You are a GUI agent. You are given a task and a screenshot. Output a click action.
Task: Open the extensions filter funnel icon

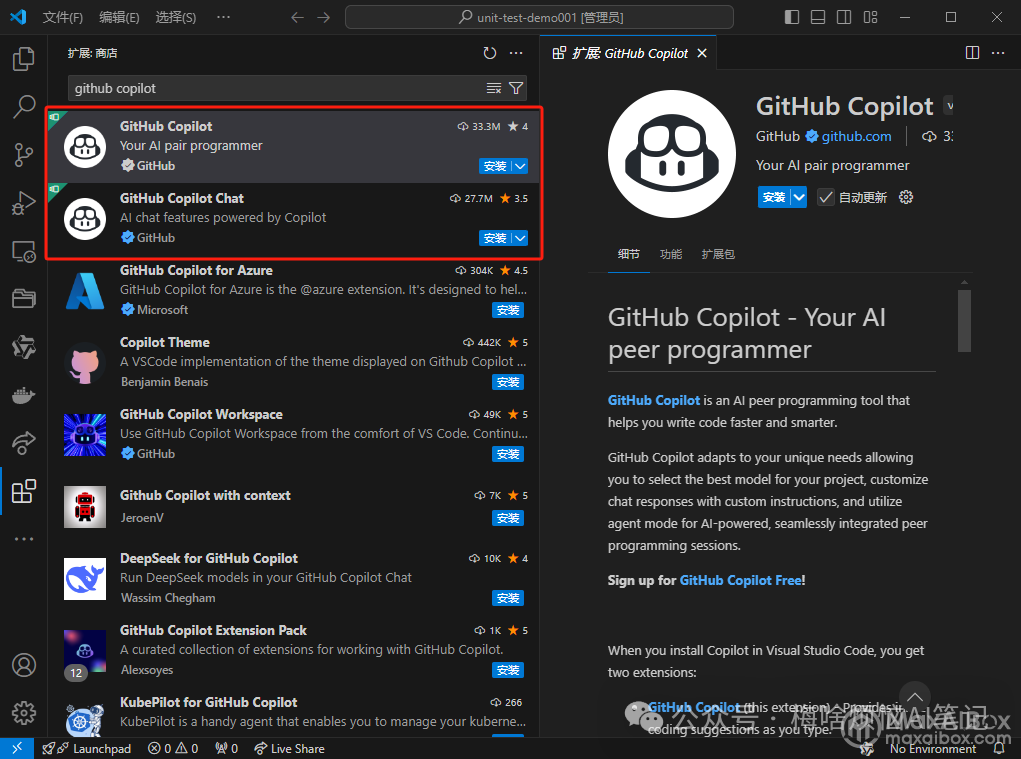(515, 88)
